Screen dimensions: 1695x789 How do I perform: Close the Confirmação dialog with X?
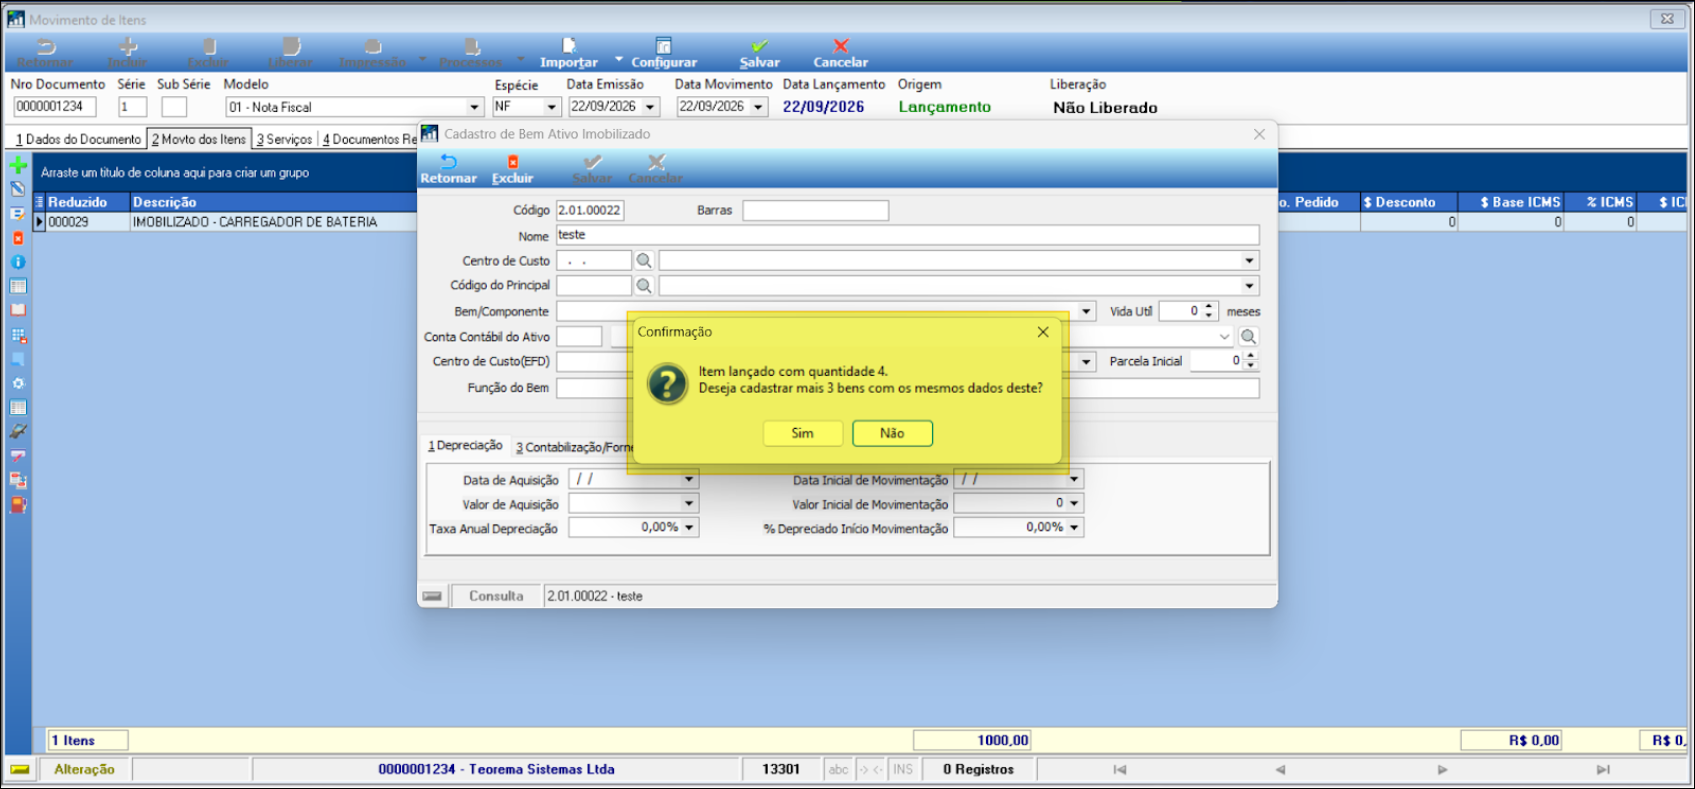pyautogui.click(x=1043, y=332)
